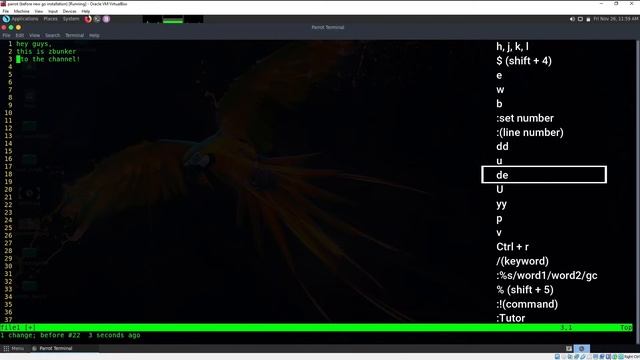
Task: Click line number 20 in the vim gutter
Action: pyautogui.click(x=8, y=189)
